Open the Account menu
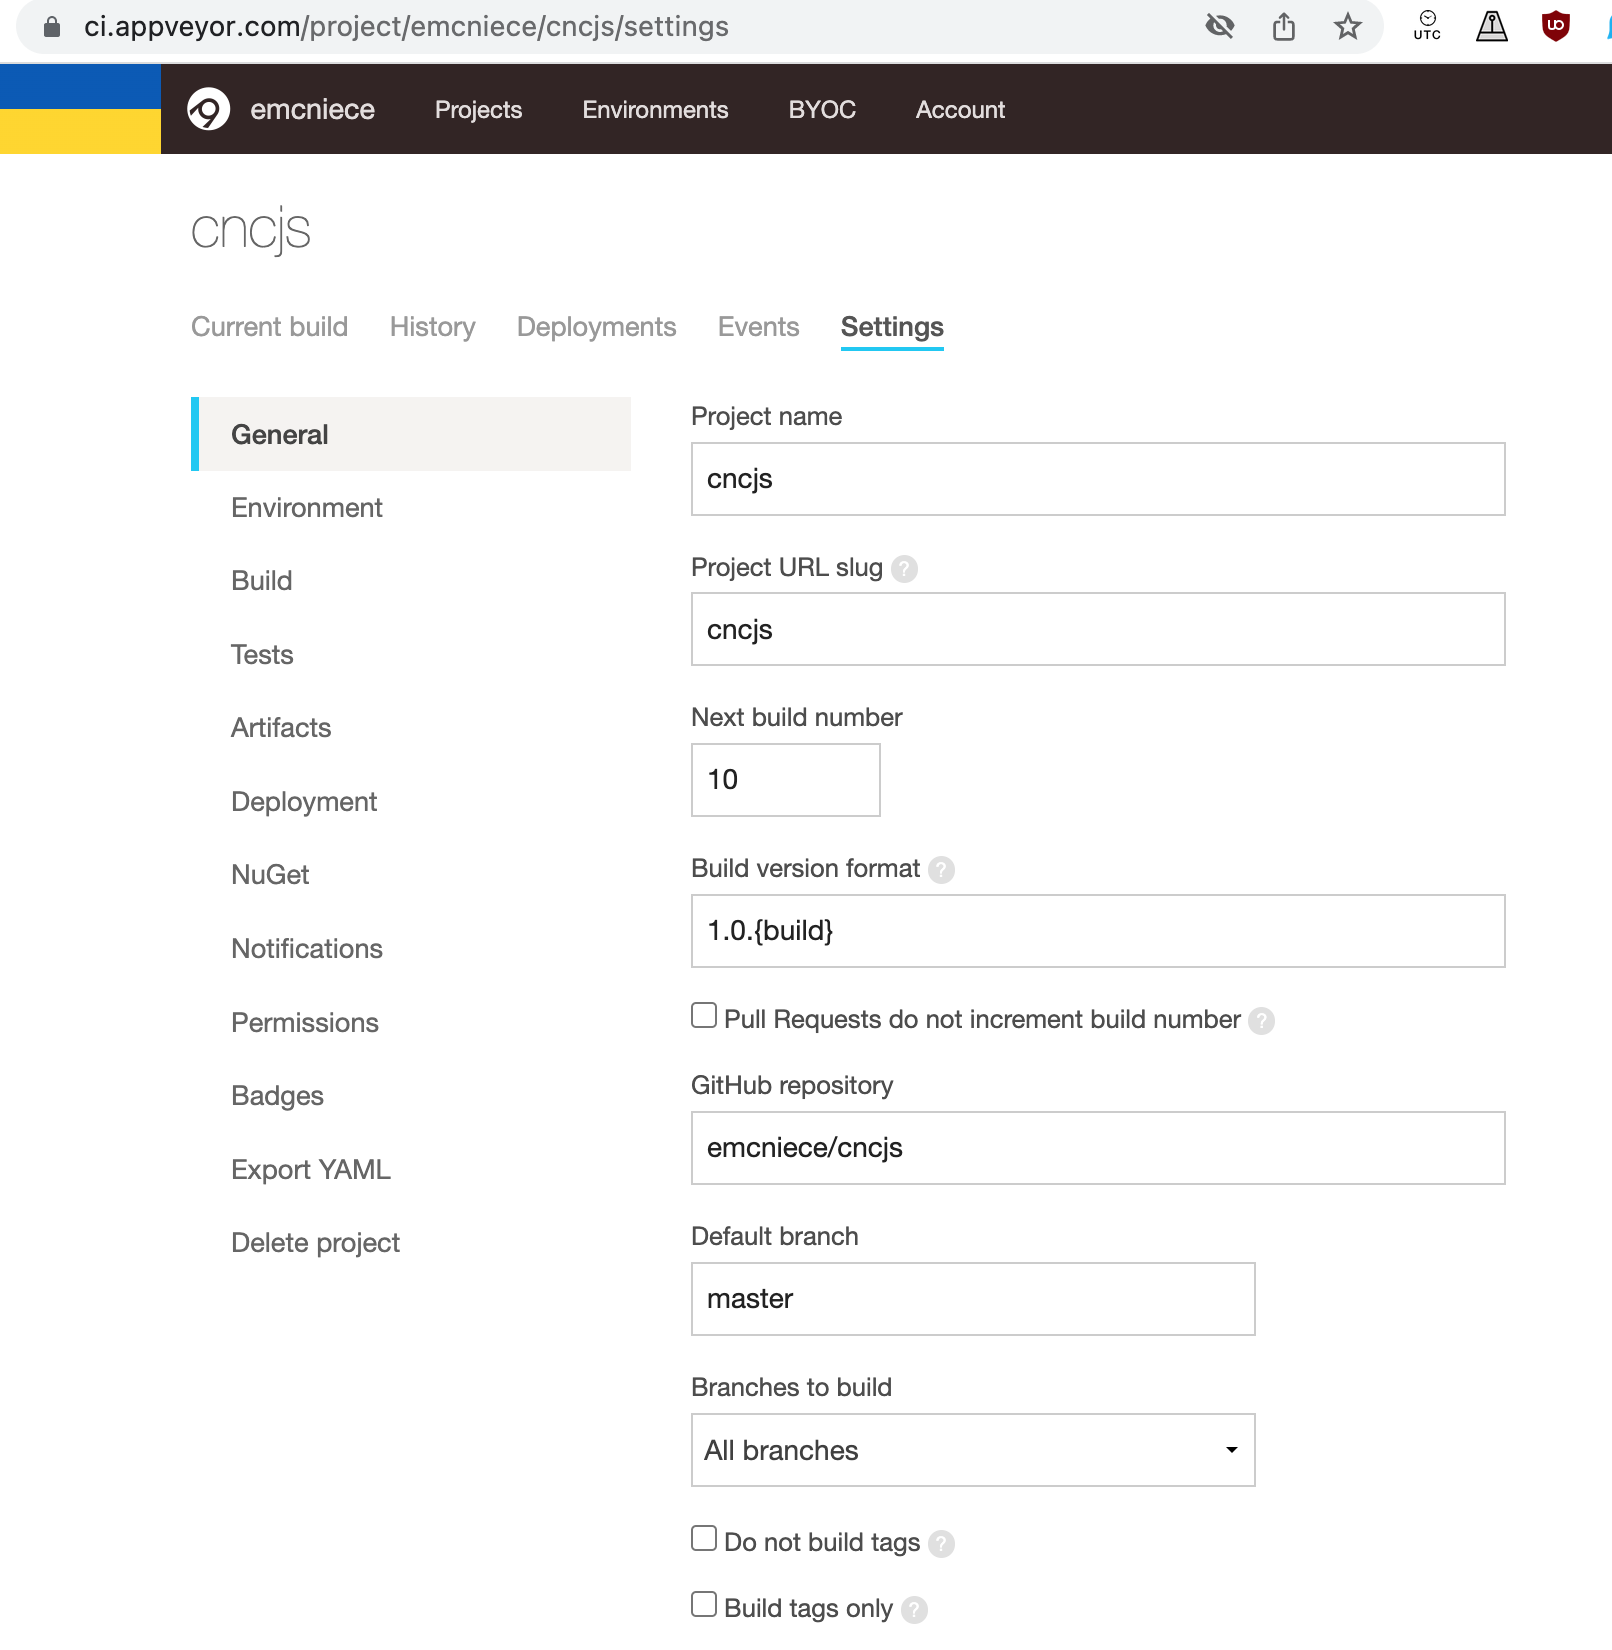The height and width of the screenshot is (1650, 1612). coord(959,110)
